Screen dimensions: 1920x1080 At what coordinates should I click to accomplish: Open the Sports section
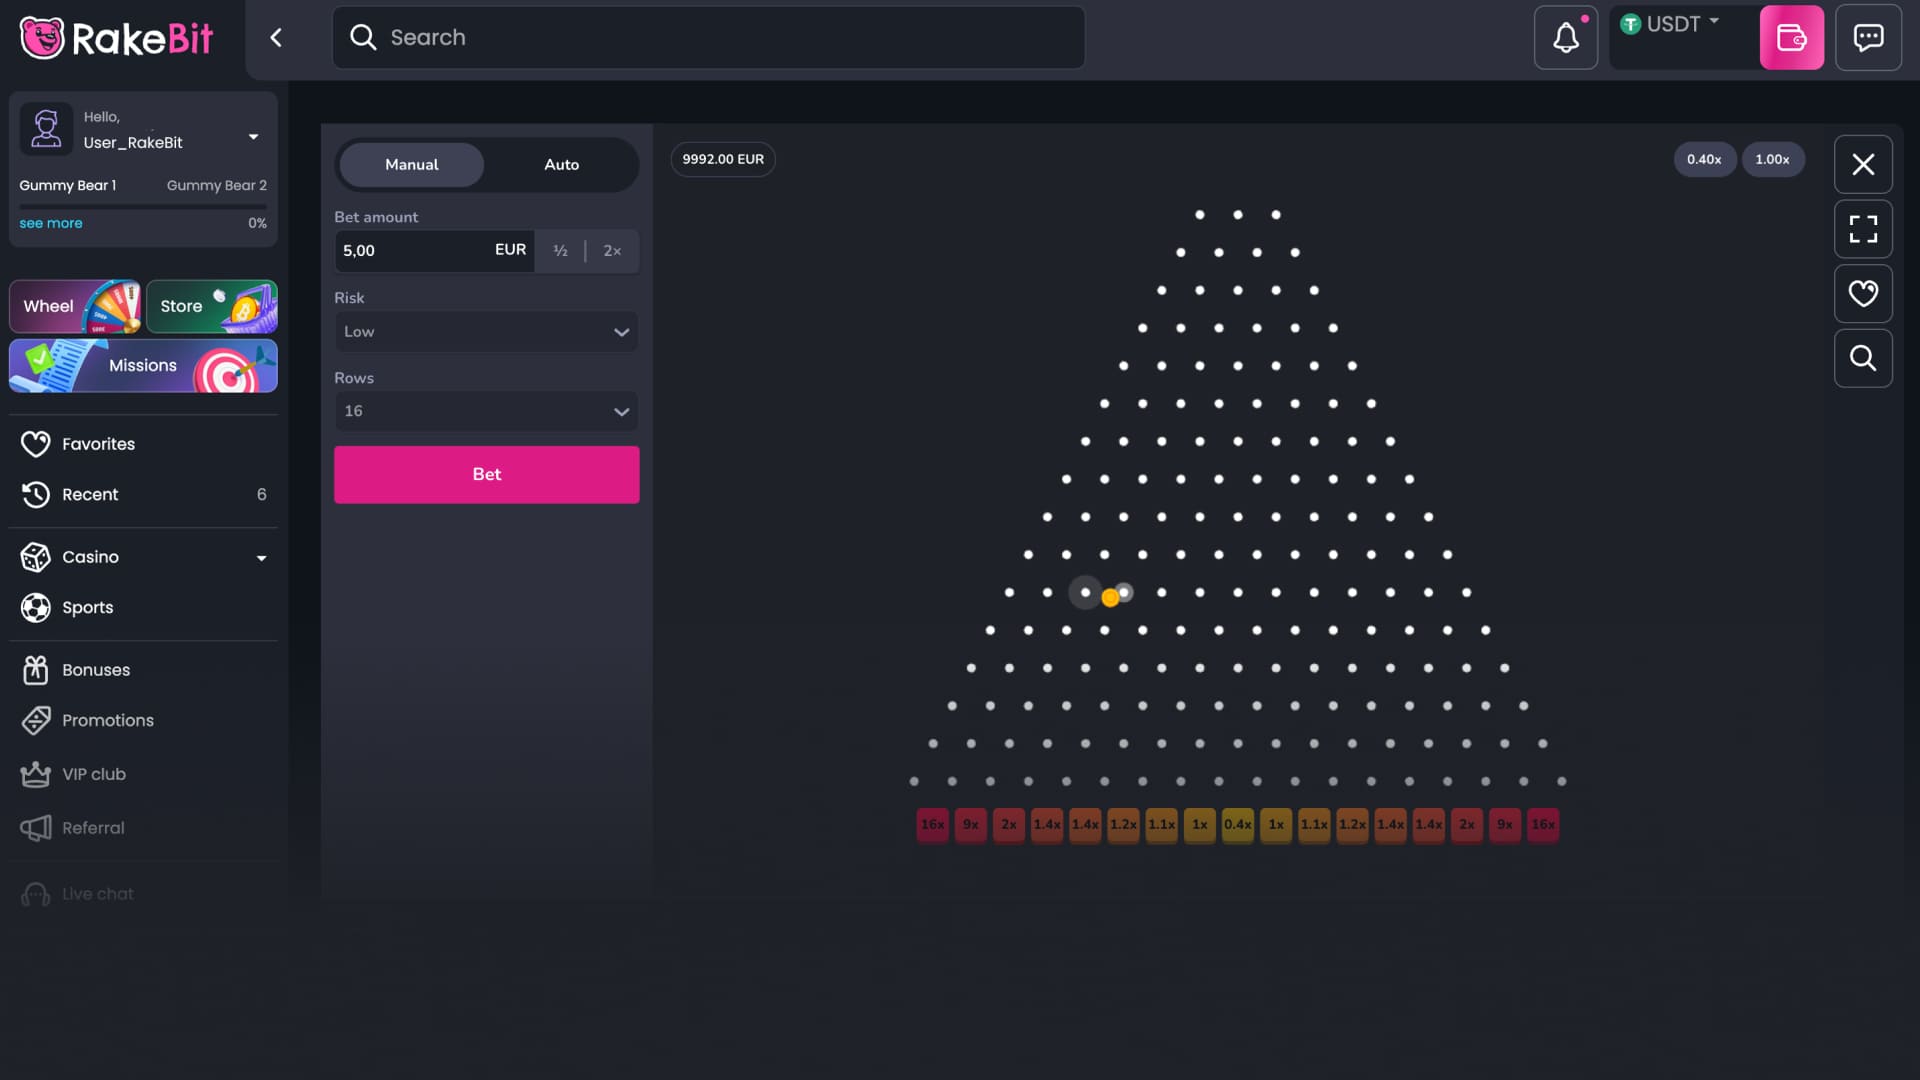[x=88, y=607]
